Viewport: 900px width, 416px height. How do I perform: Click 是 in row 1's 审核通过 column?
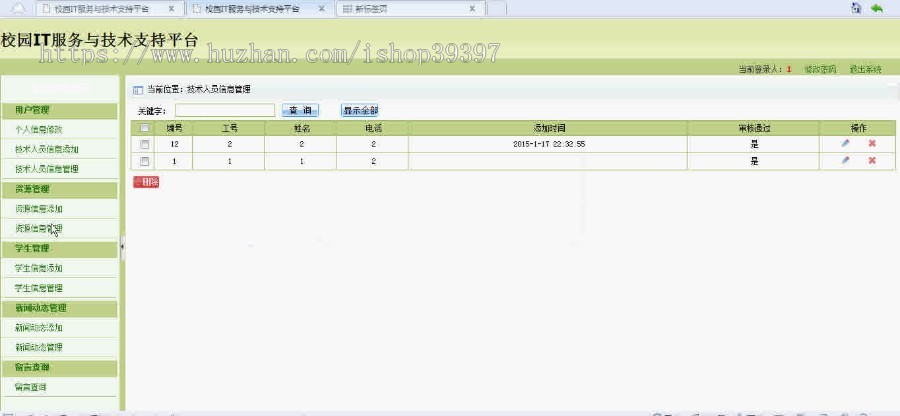coord(754,162)
